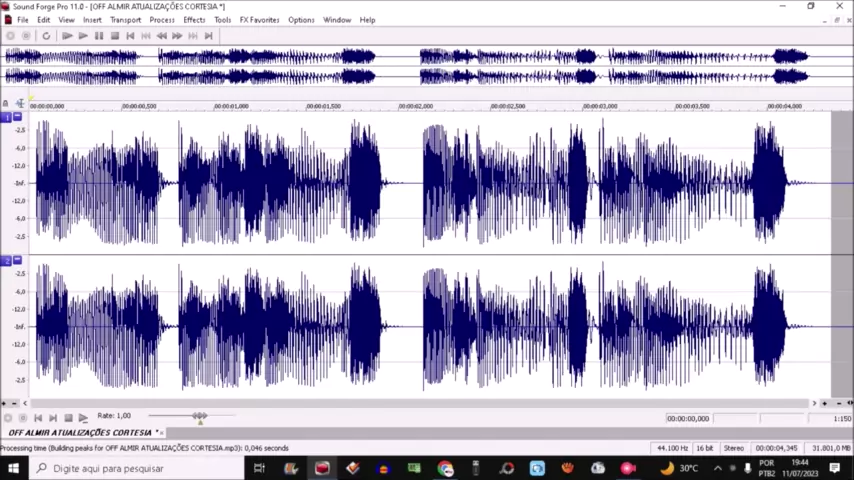Toggle Loop Playback in the top toolbar
Viewport: 854px width, 480px height.
(46, 36)
